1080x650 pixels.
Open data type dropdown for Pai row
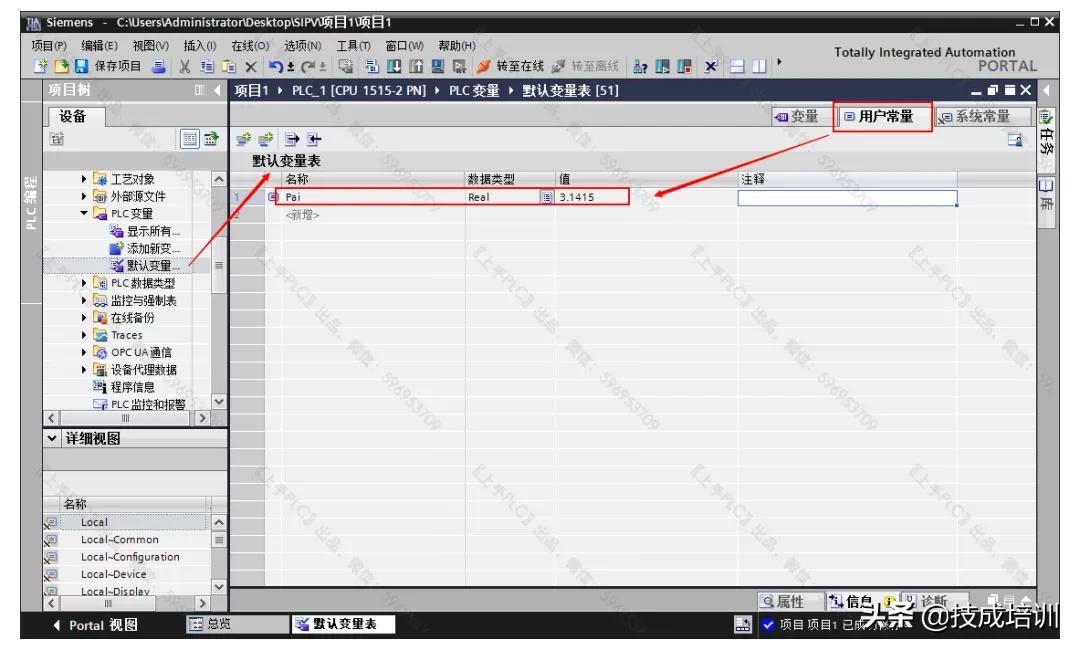[x=546, y=197]
